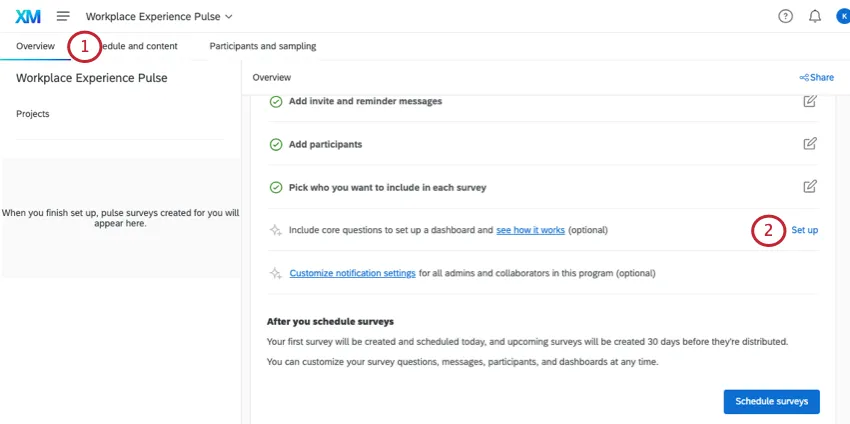The image size is (850, 424).
Task: Open the notifications bell
Action: pos(814,16)
